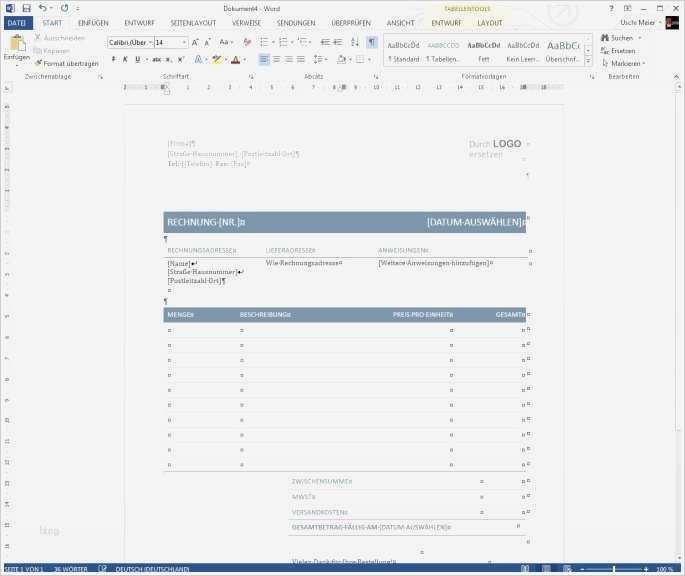
Task: Click the Suchen binoculars button
Action: click(617, 38)
